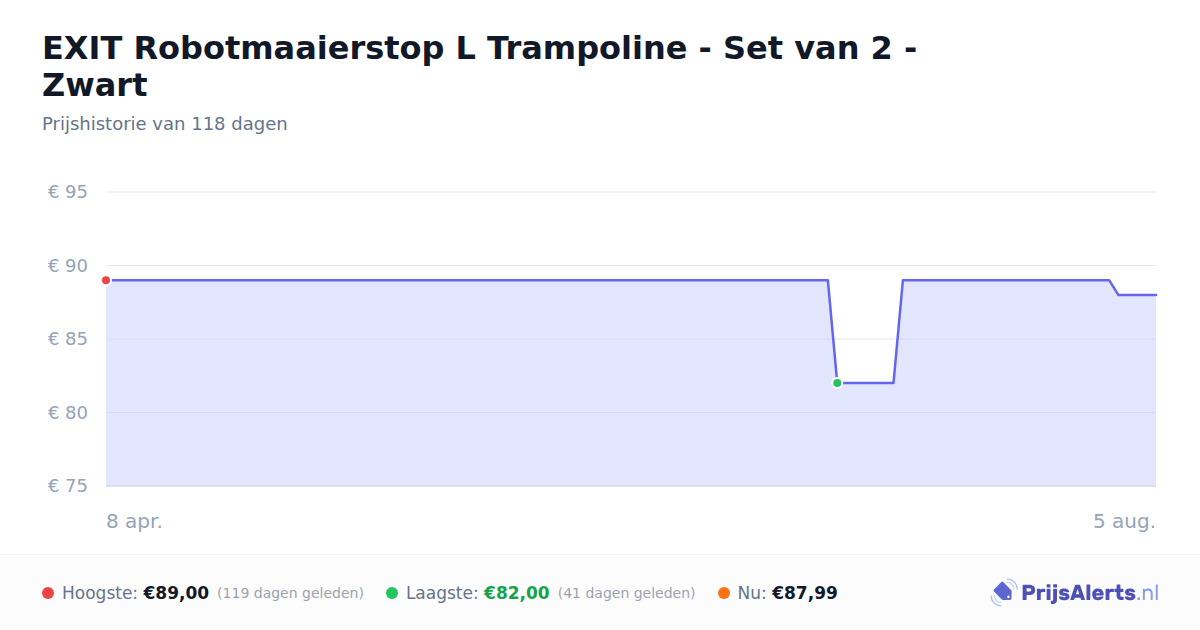This screenshot has width=1200, height=630.
Task: Click the green lowest-price marker on the chart
Action: 837,383
